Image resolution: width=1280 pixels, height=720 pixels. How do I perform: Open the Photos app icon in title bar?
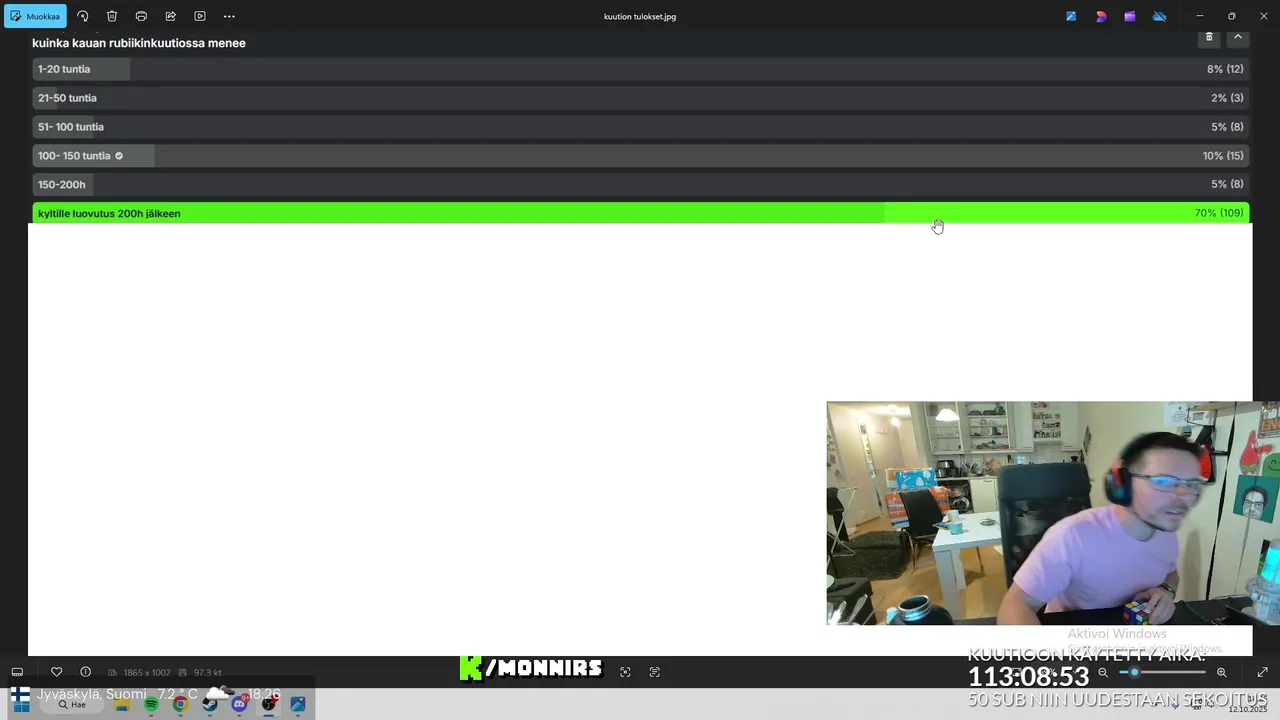[1071, 16]
